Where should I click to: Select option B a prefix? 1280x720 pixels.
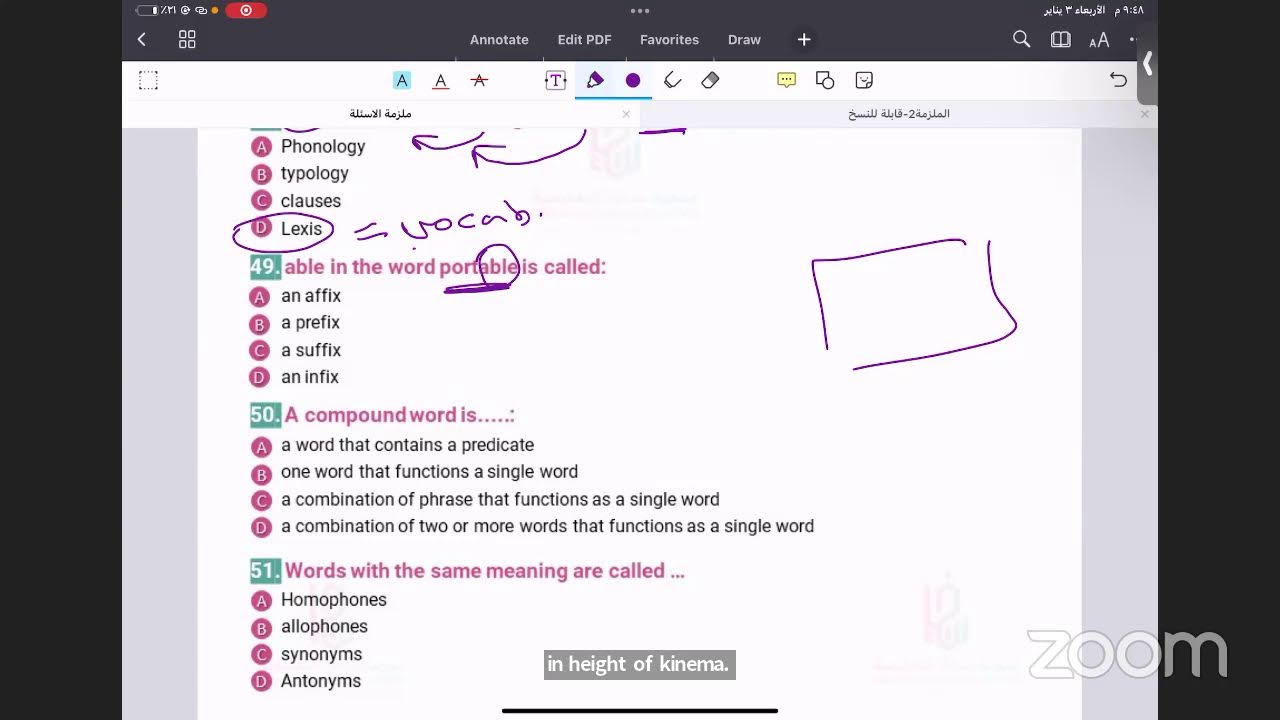pyautogui.click(x=295, y=323)
